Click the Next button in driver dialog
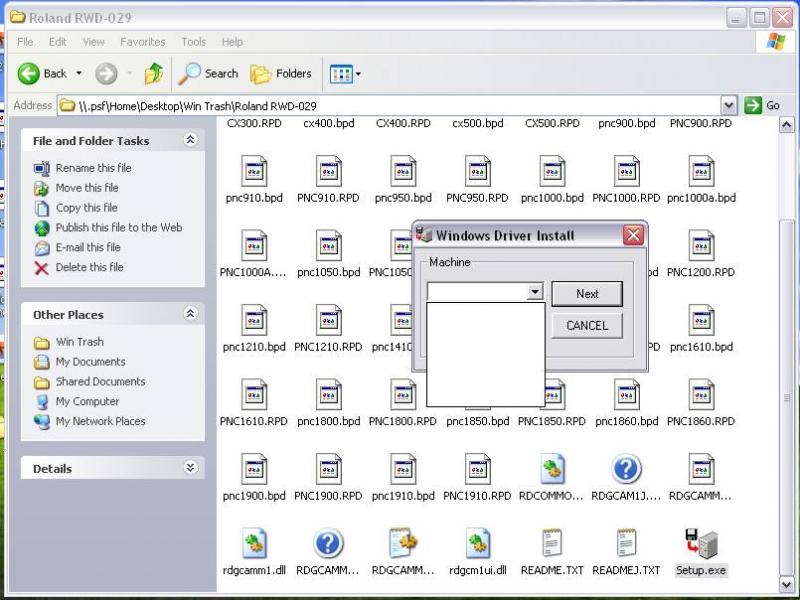 point(587,294)
